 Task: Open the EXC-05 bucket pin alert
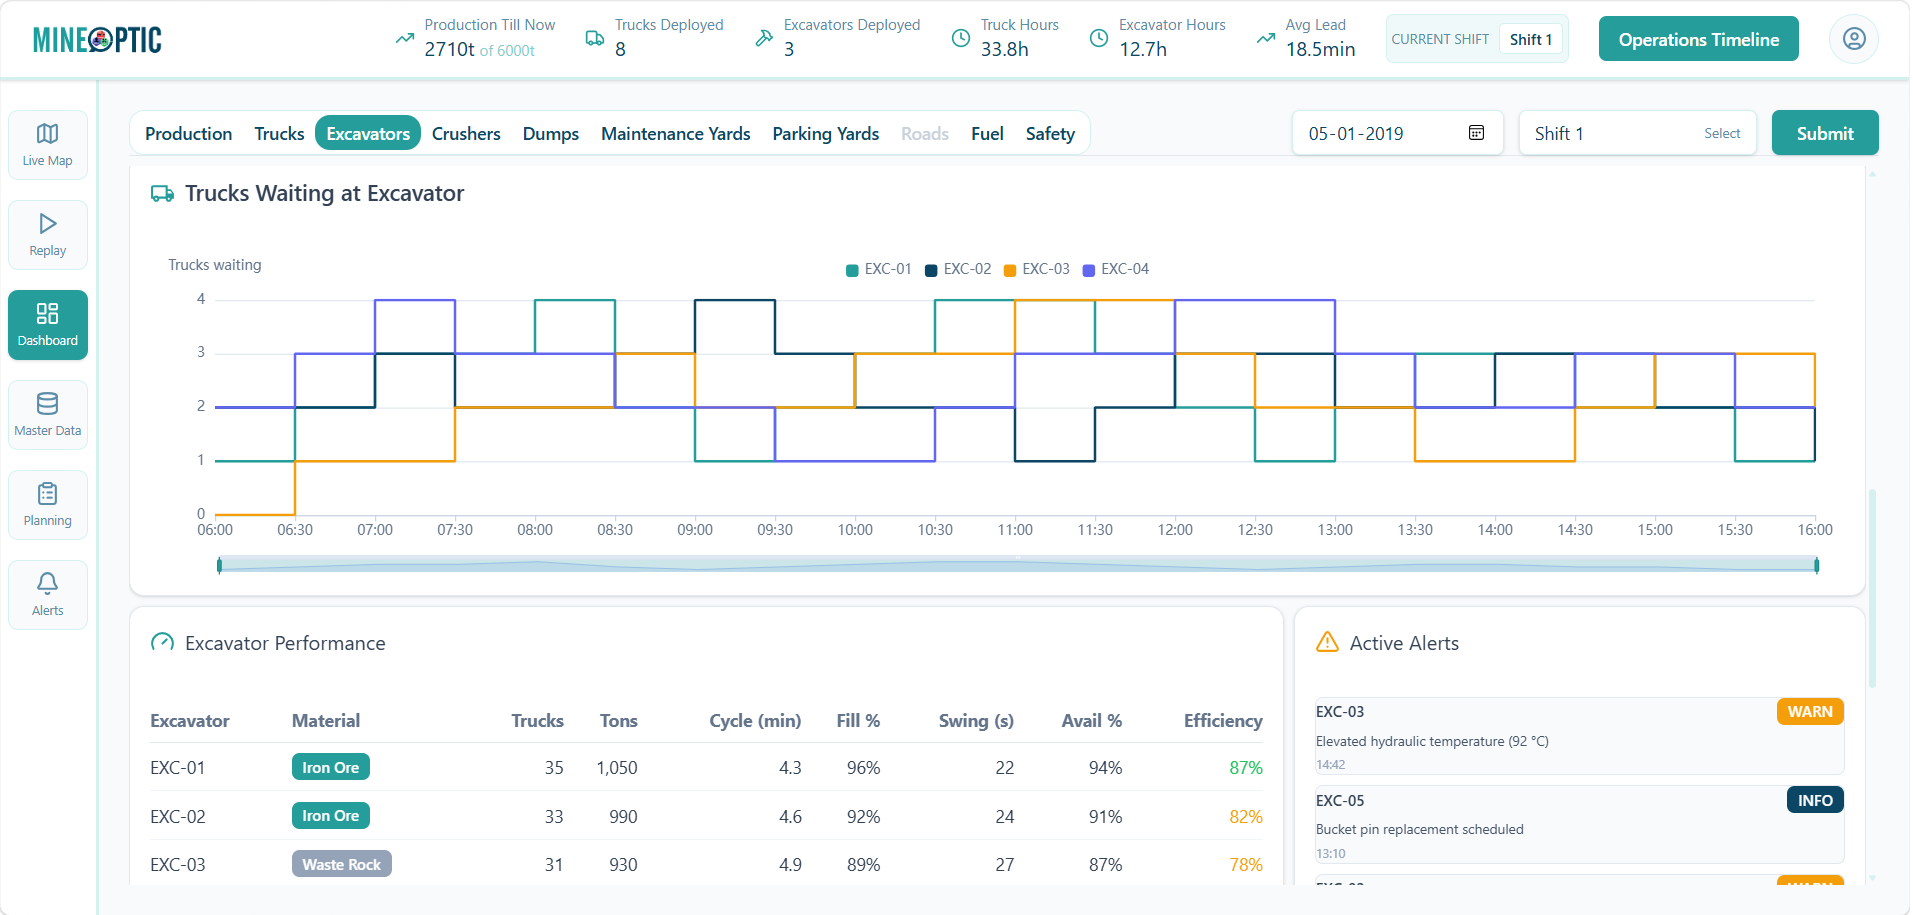click(1579, 825)
